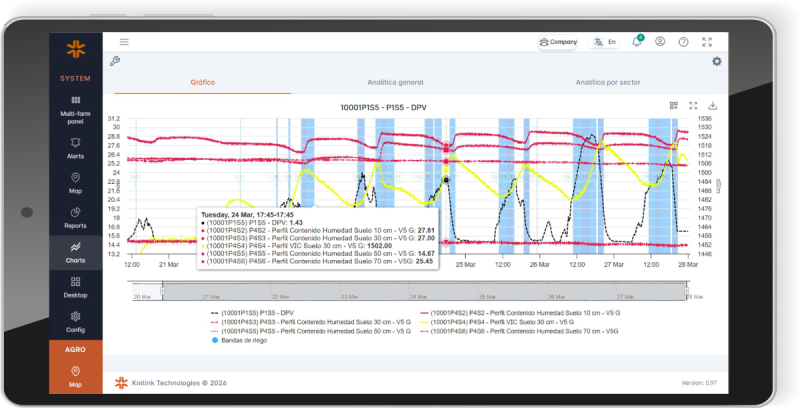Collapse sidebar with hamburger menu
The width and height of the screenshot is (800, 408).
pyautogui.click(x=124, y=42)
